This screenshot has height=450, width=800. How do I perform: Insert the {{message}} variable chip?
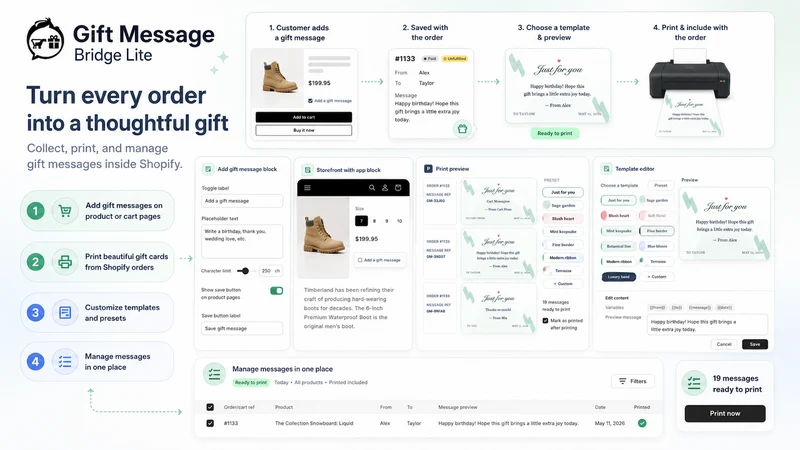coord(699,308)
